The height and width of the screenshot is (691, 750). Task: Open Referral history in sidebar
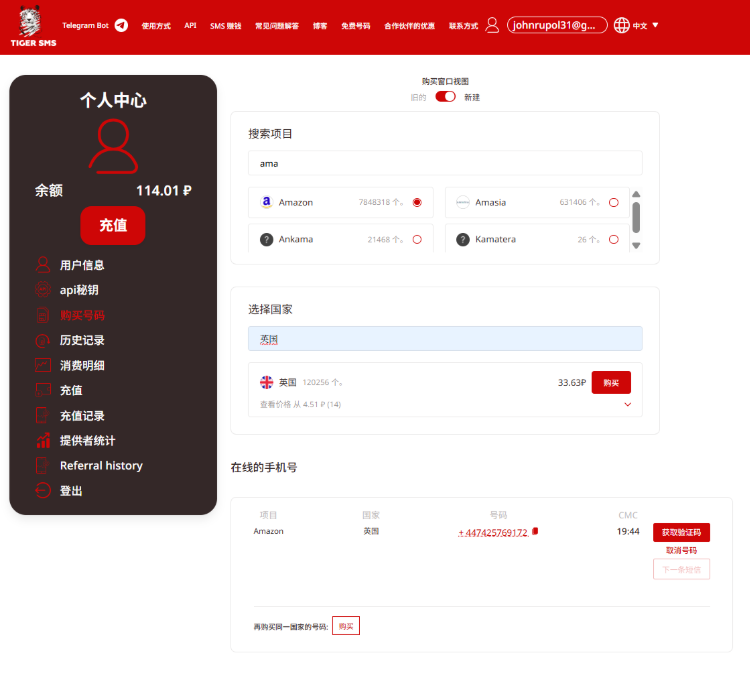[x=101, y=466]
